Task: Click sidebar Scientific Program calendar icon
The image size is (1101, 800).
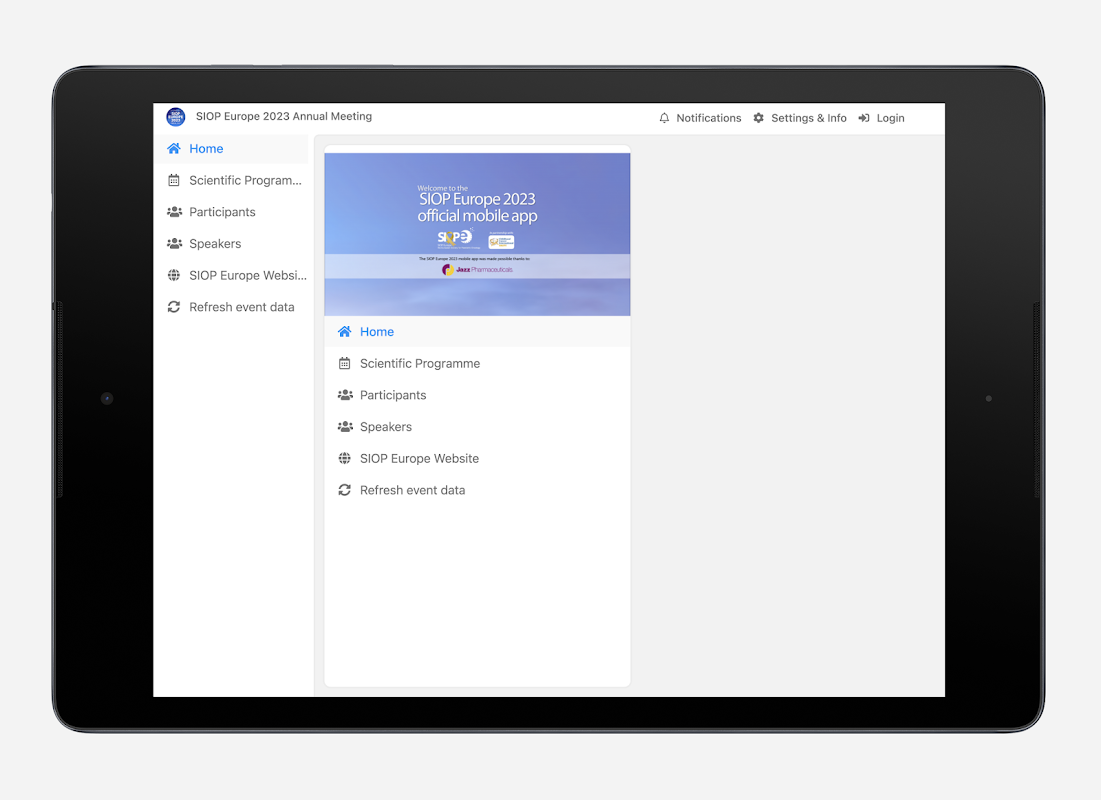Action: click(x=174, y=180)
